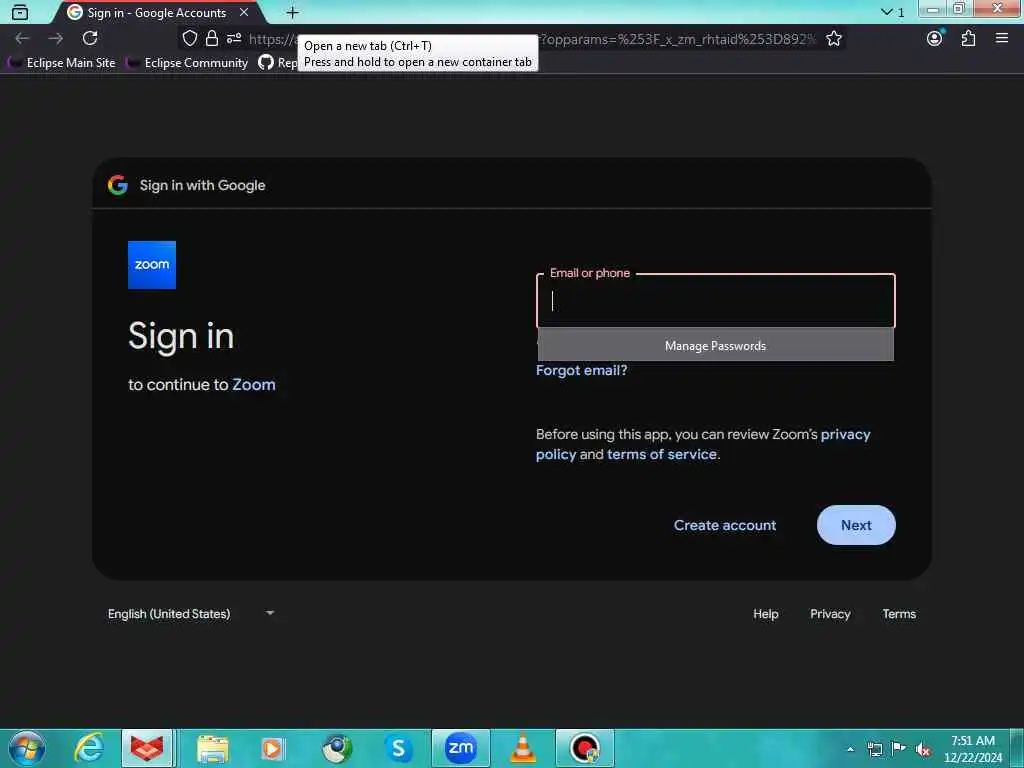
Task: Open a new tab with plus button
Action: coord(293,12)
